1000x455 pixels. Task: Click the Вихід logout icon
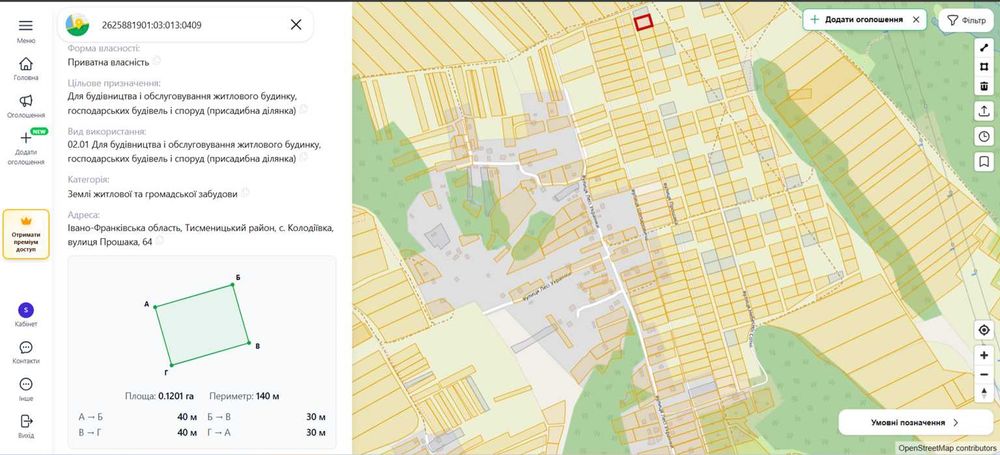click(26, 422)
